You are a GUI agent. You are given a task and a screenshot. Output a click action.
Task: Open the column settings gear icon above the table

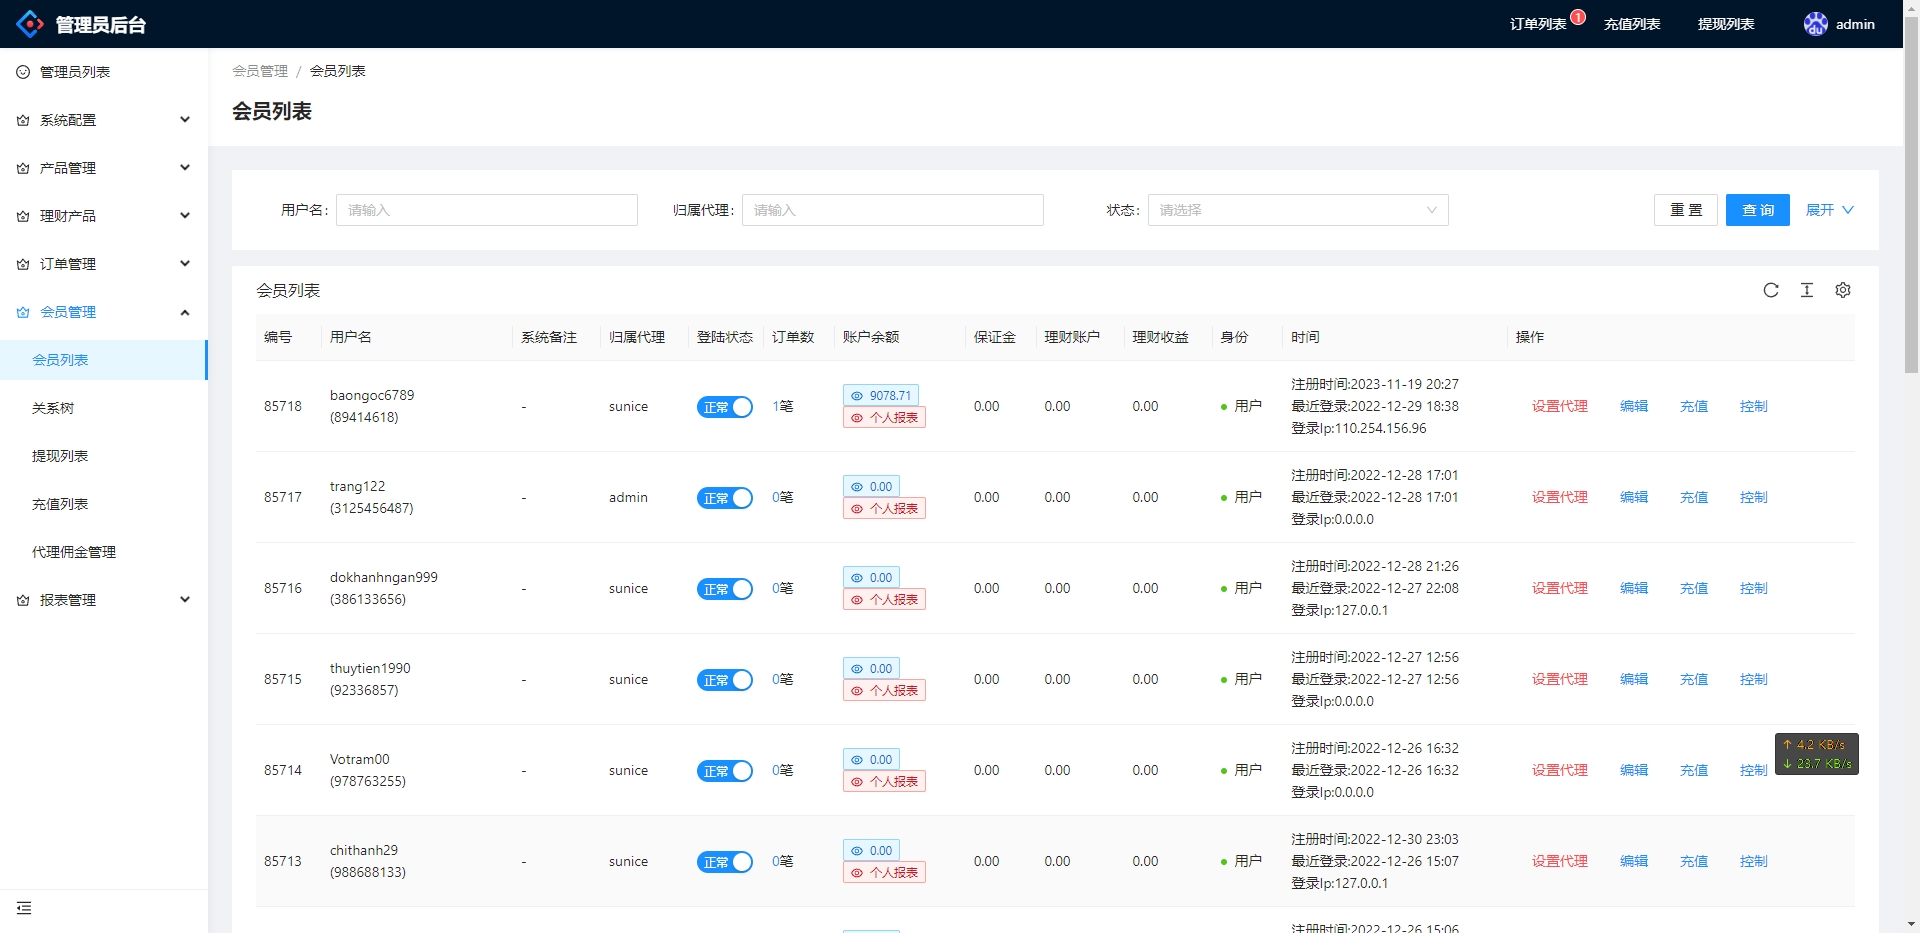(x=1843, y=290)
